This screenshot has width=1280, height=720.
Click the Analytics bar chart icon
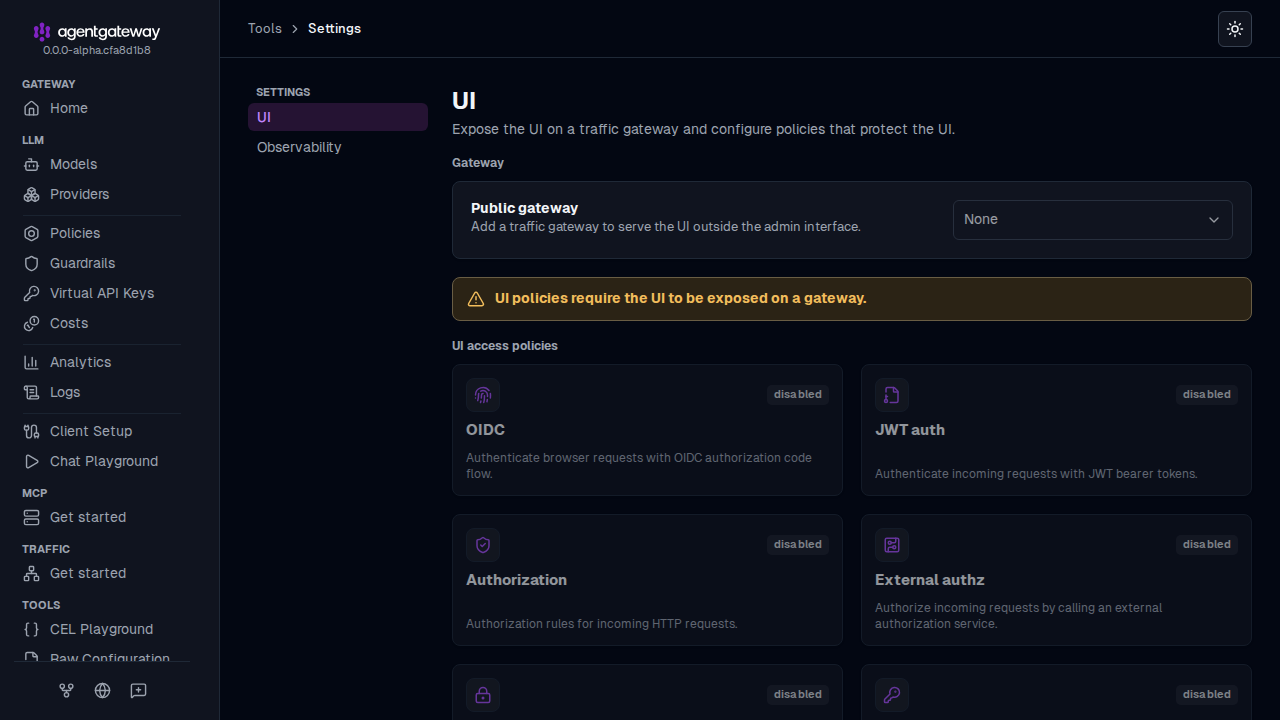(x=32, y=362)
